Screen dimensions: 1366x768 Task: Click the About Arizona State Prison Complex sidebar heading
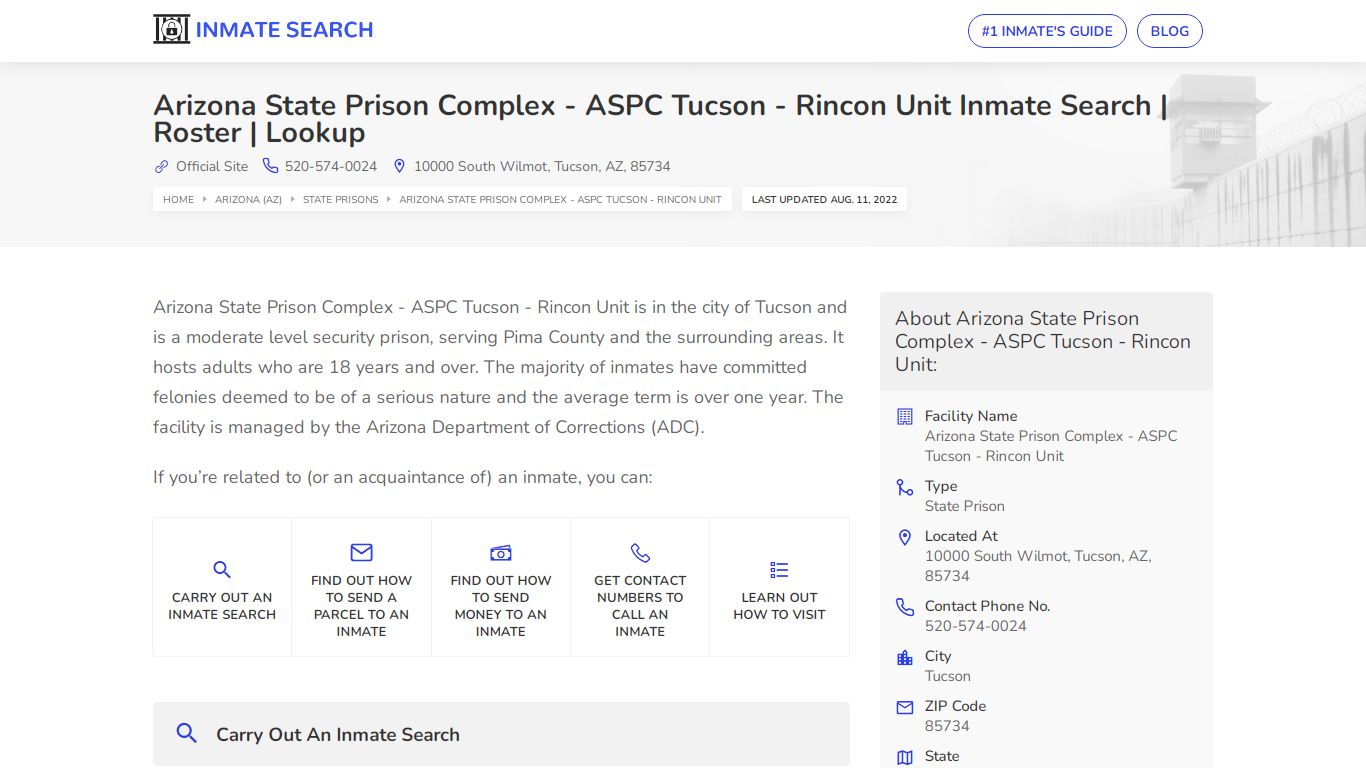1043,341
